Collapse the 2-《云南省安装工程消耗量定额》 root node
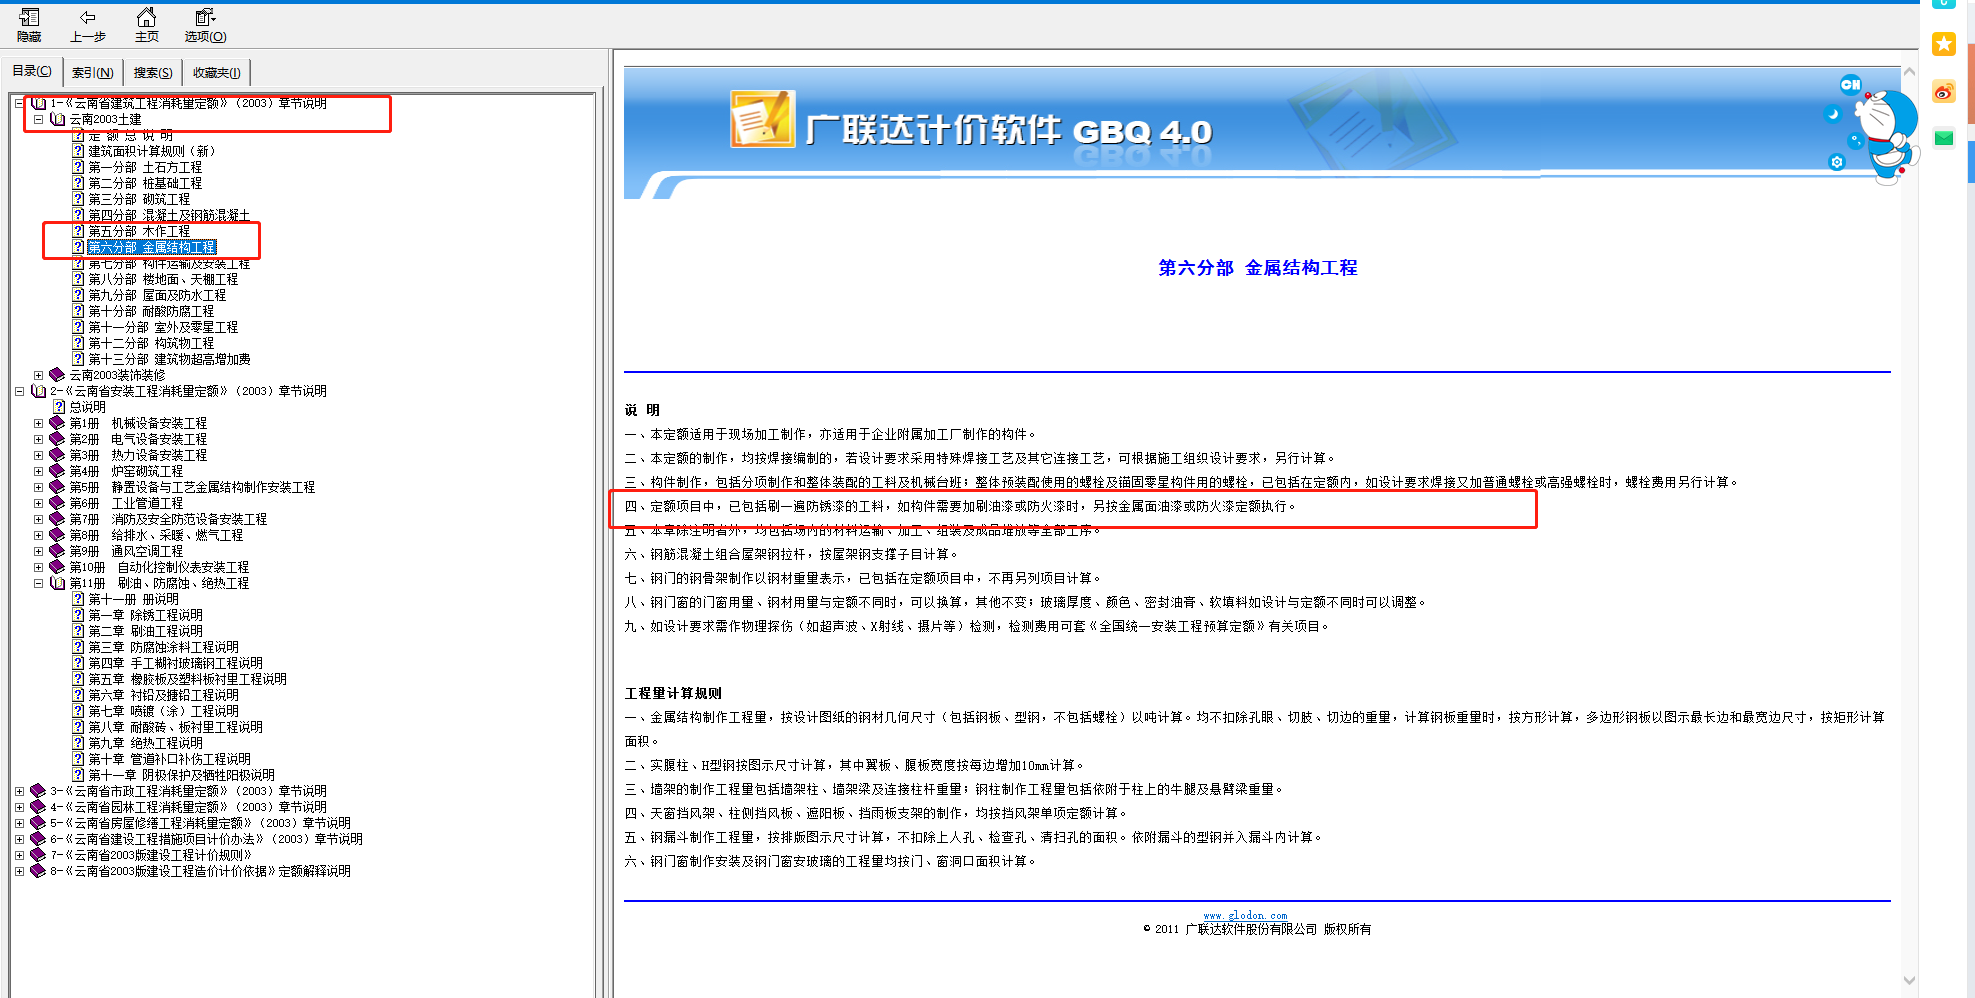 click(x=19, y=391)
